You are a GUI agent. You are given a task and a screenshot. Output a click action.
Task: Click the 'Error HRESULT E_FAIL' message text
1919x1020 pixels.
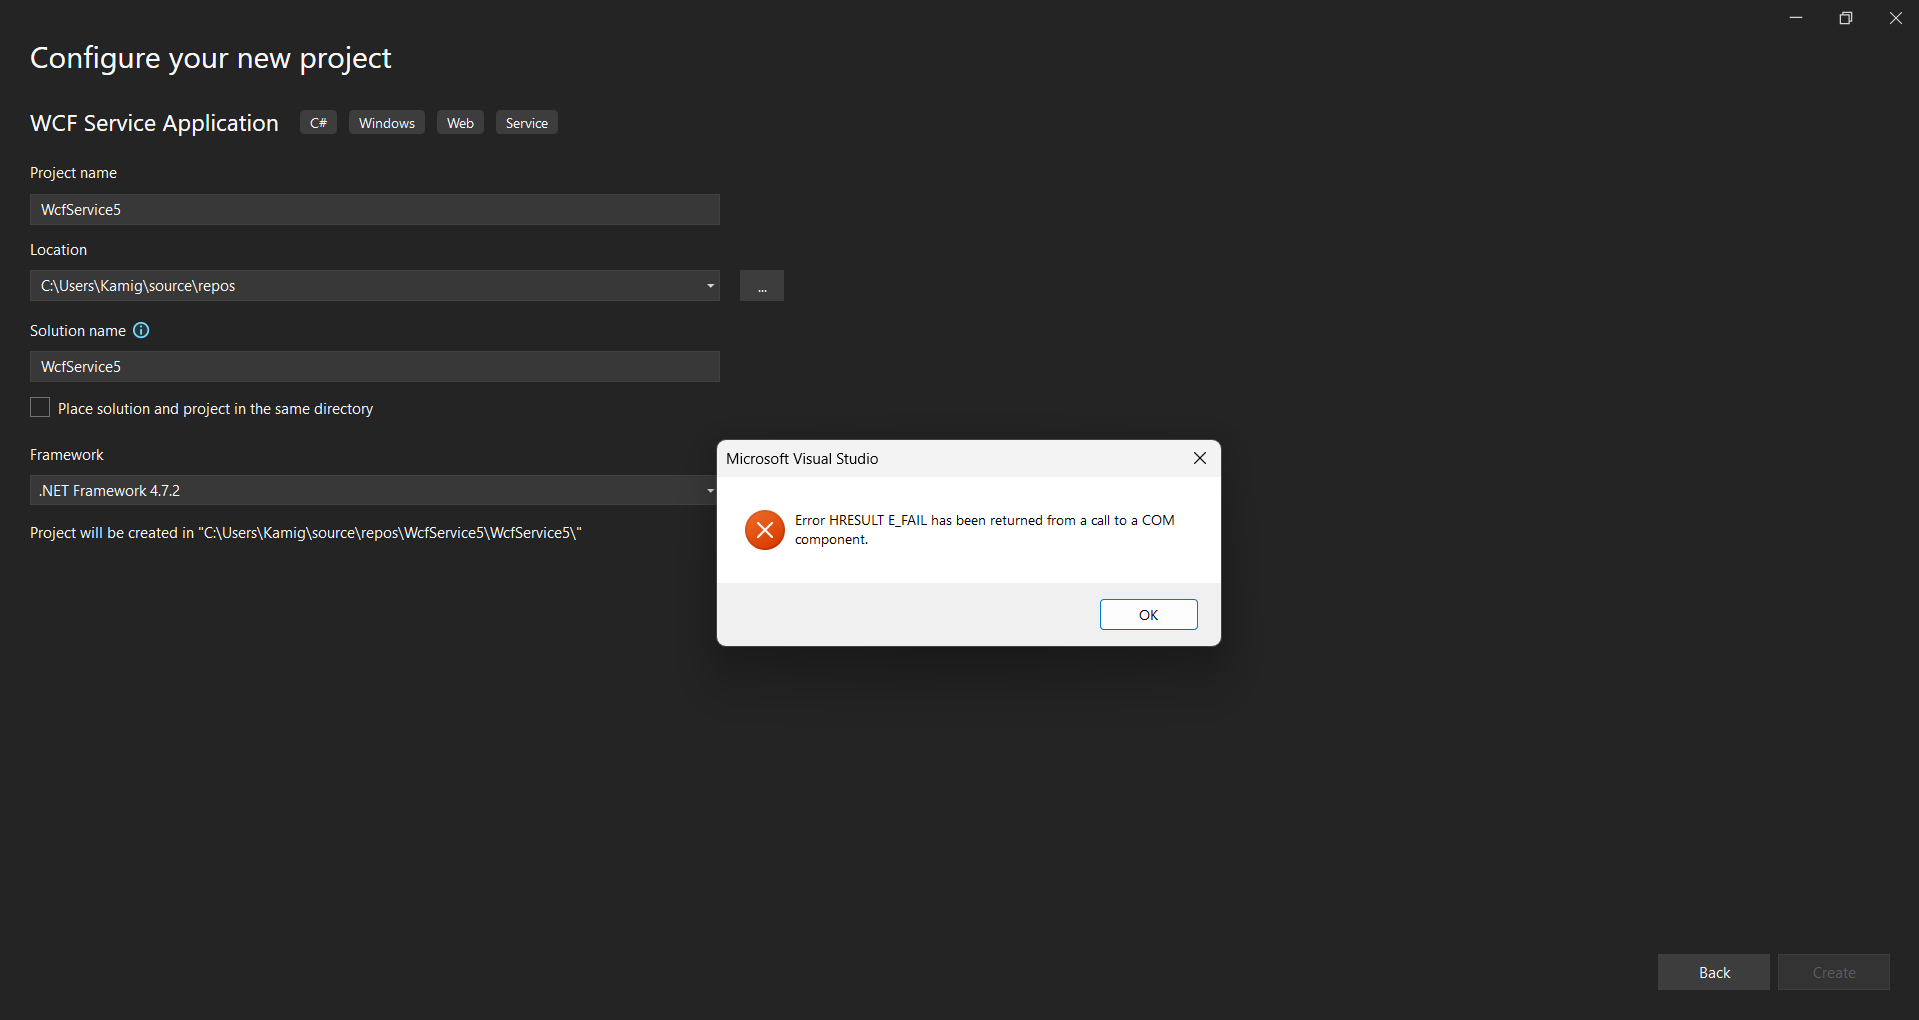[x=985, y=529]
